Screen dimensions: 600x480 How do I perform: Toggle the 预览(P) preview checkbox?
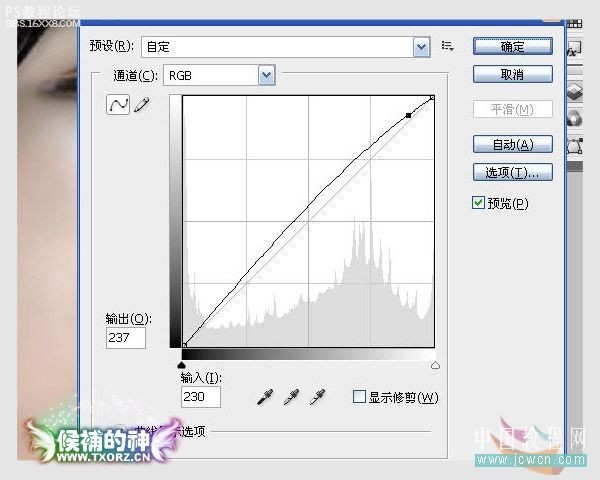tap(478, 202)
